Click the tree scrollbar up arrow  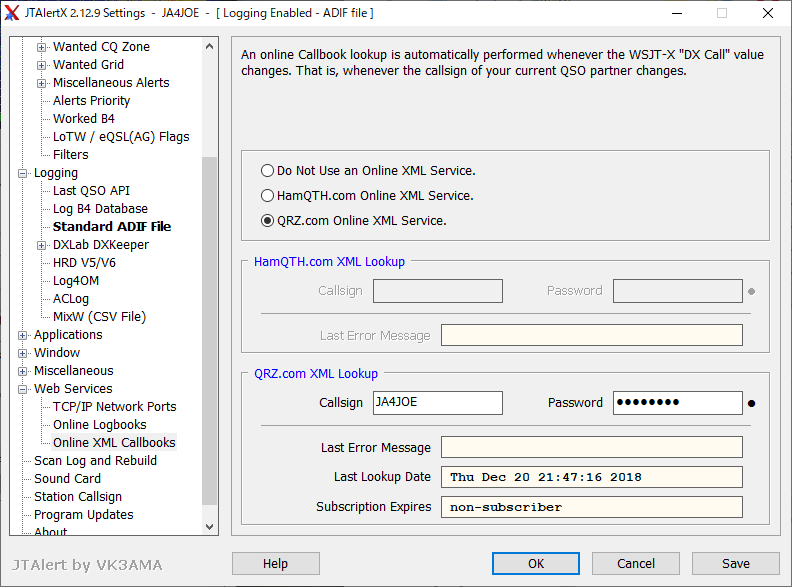[x=210, y=46]
